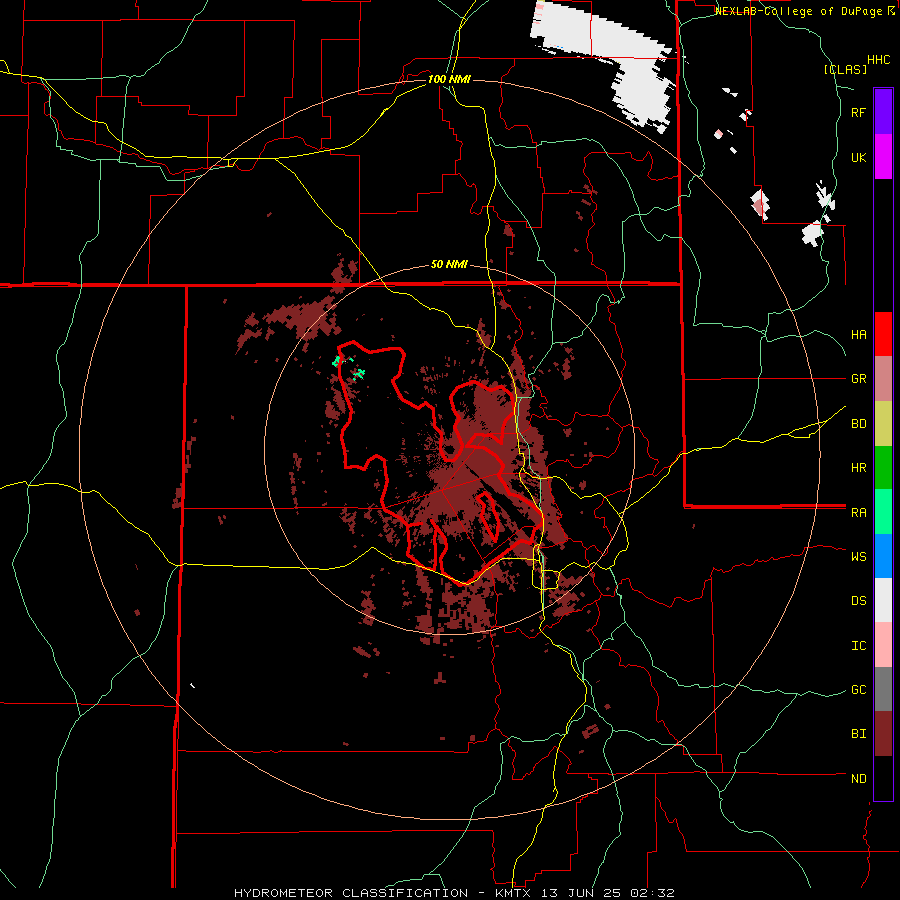Click the HA red legend swatch
Image resolution: width=900 pixels, height=900 pixels.
click(883, 334)
